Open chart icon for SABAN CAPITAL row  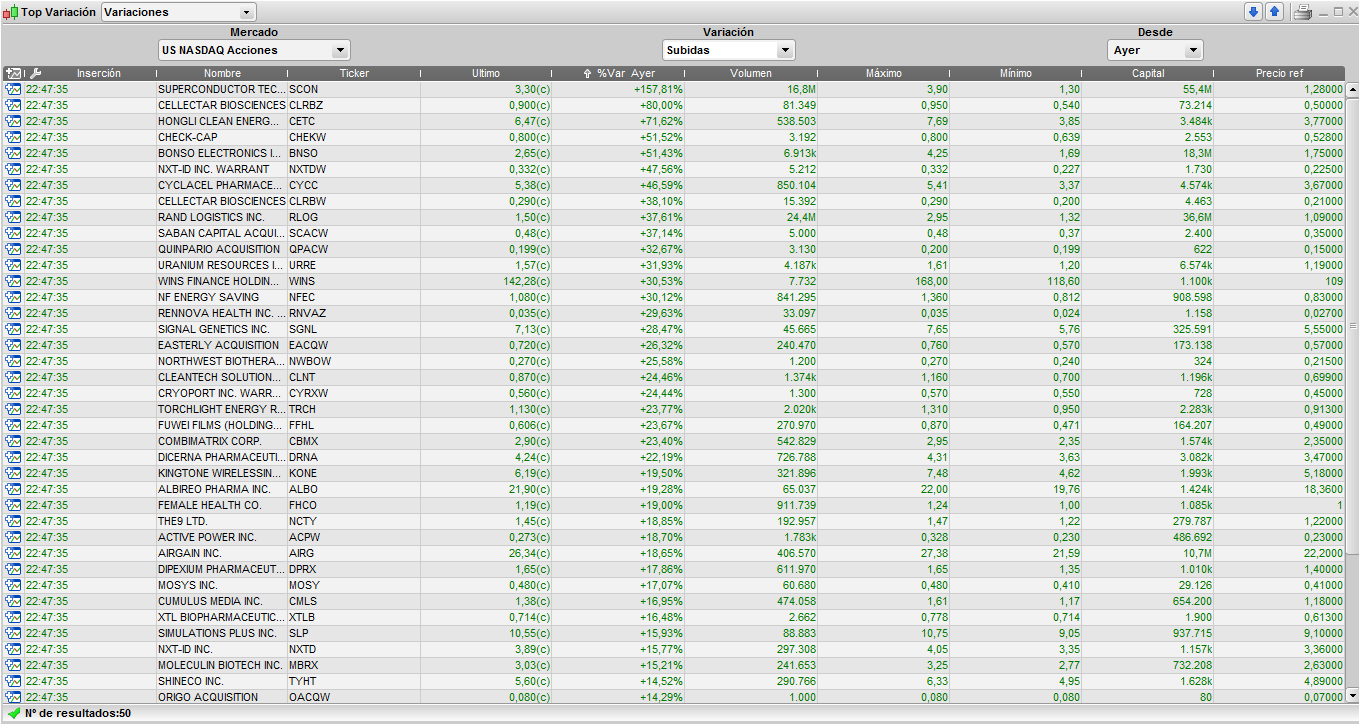click(13, 233)
